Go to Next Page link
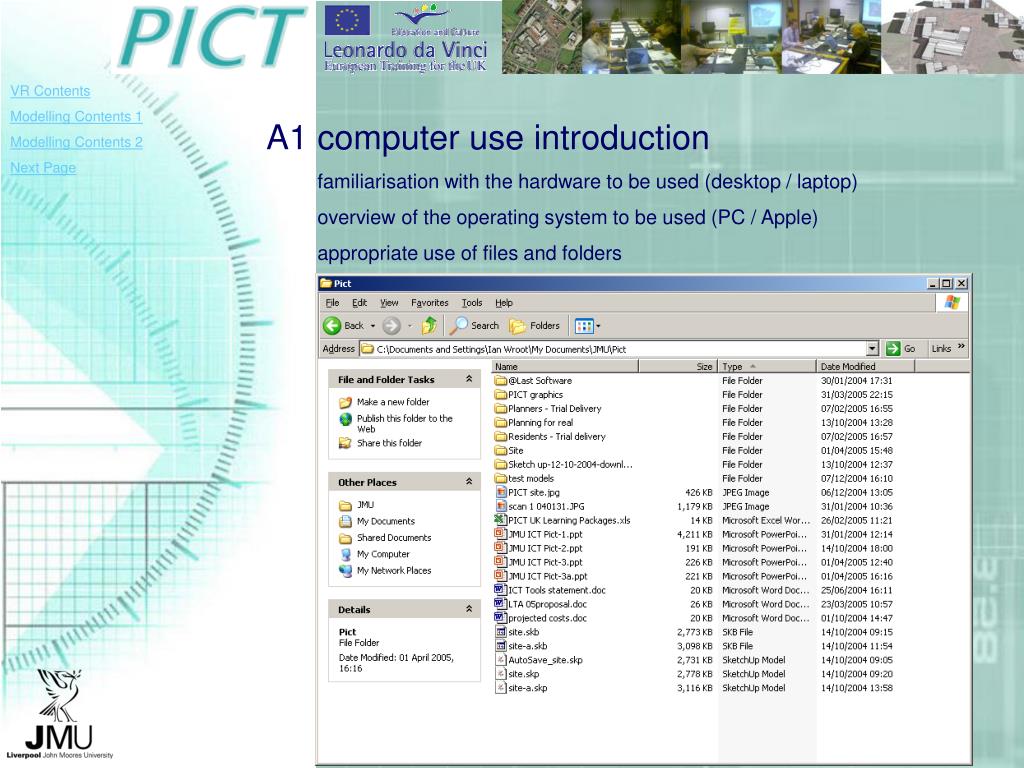 pyautogui.click(x=43, y=168)
